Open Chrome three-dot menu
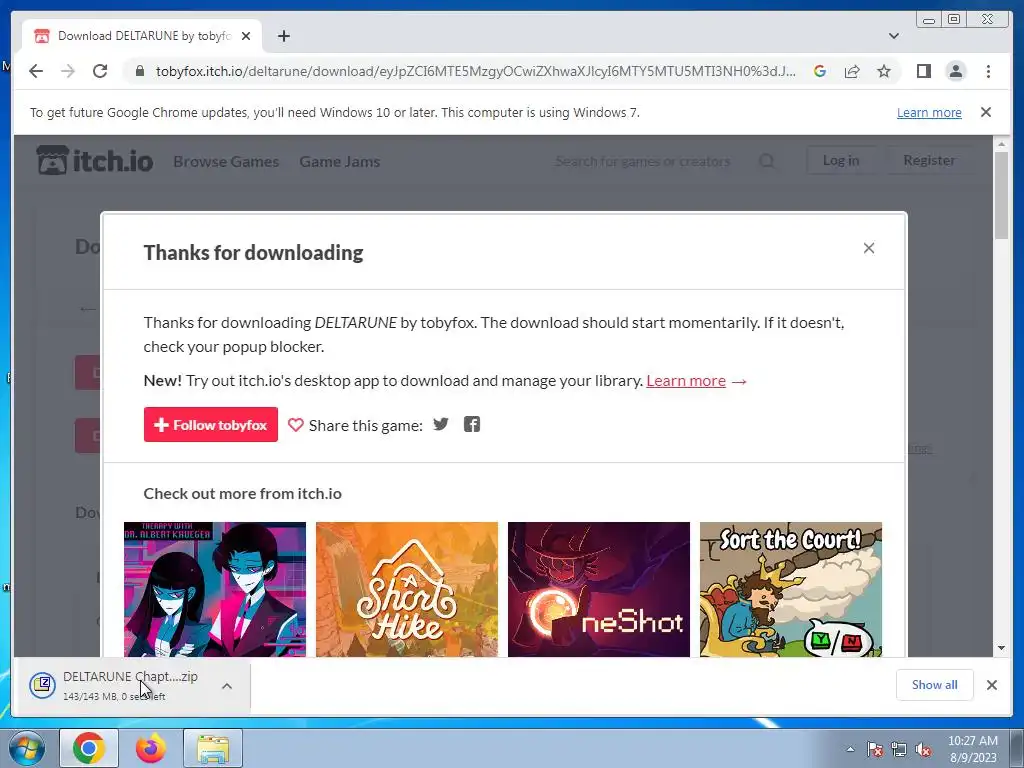1024x768 pixels. [x=988, y=71]
